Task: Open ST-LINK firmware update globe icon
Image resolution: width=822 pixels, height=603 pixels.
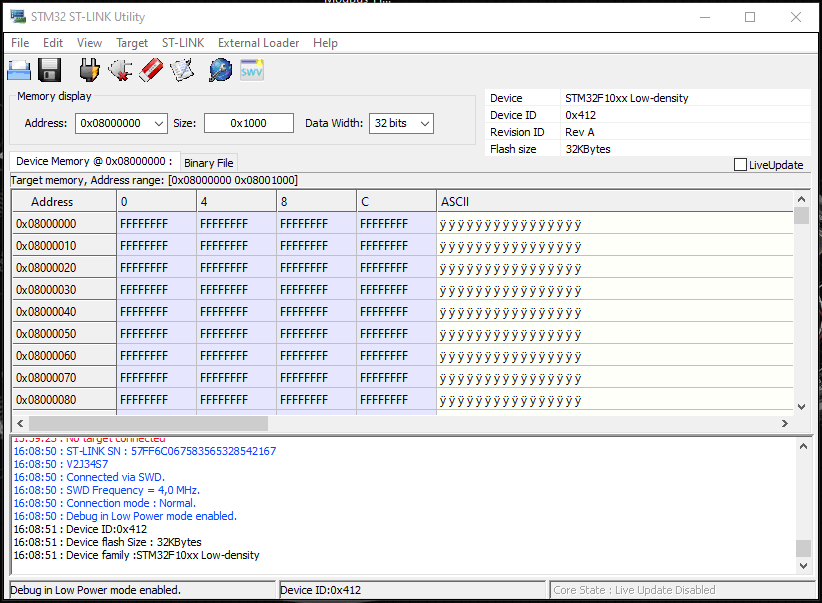Action: [x=221, y=70]
